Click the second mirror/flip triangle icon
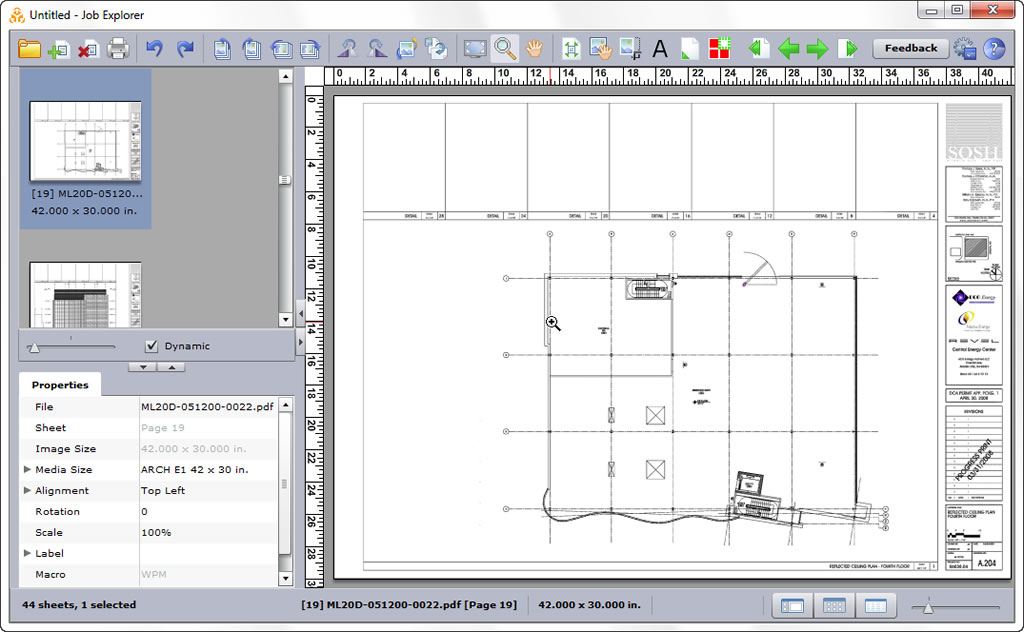Image resolution: width=1024 pixels, height=632 pixels. click(x=377, y=49)
